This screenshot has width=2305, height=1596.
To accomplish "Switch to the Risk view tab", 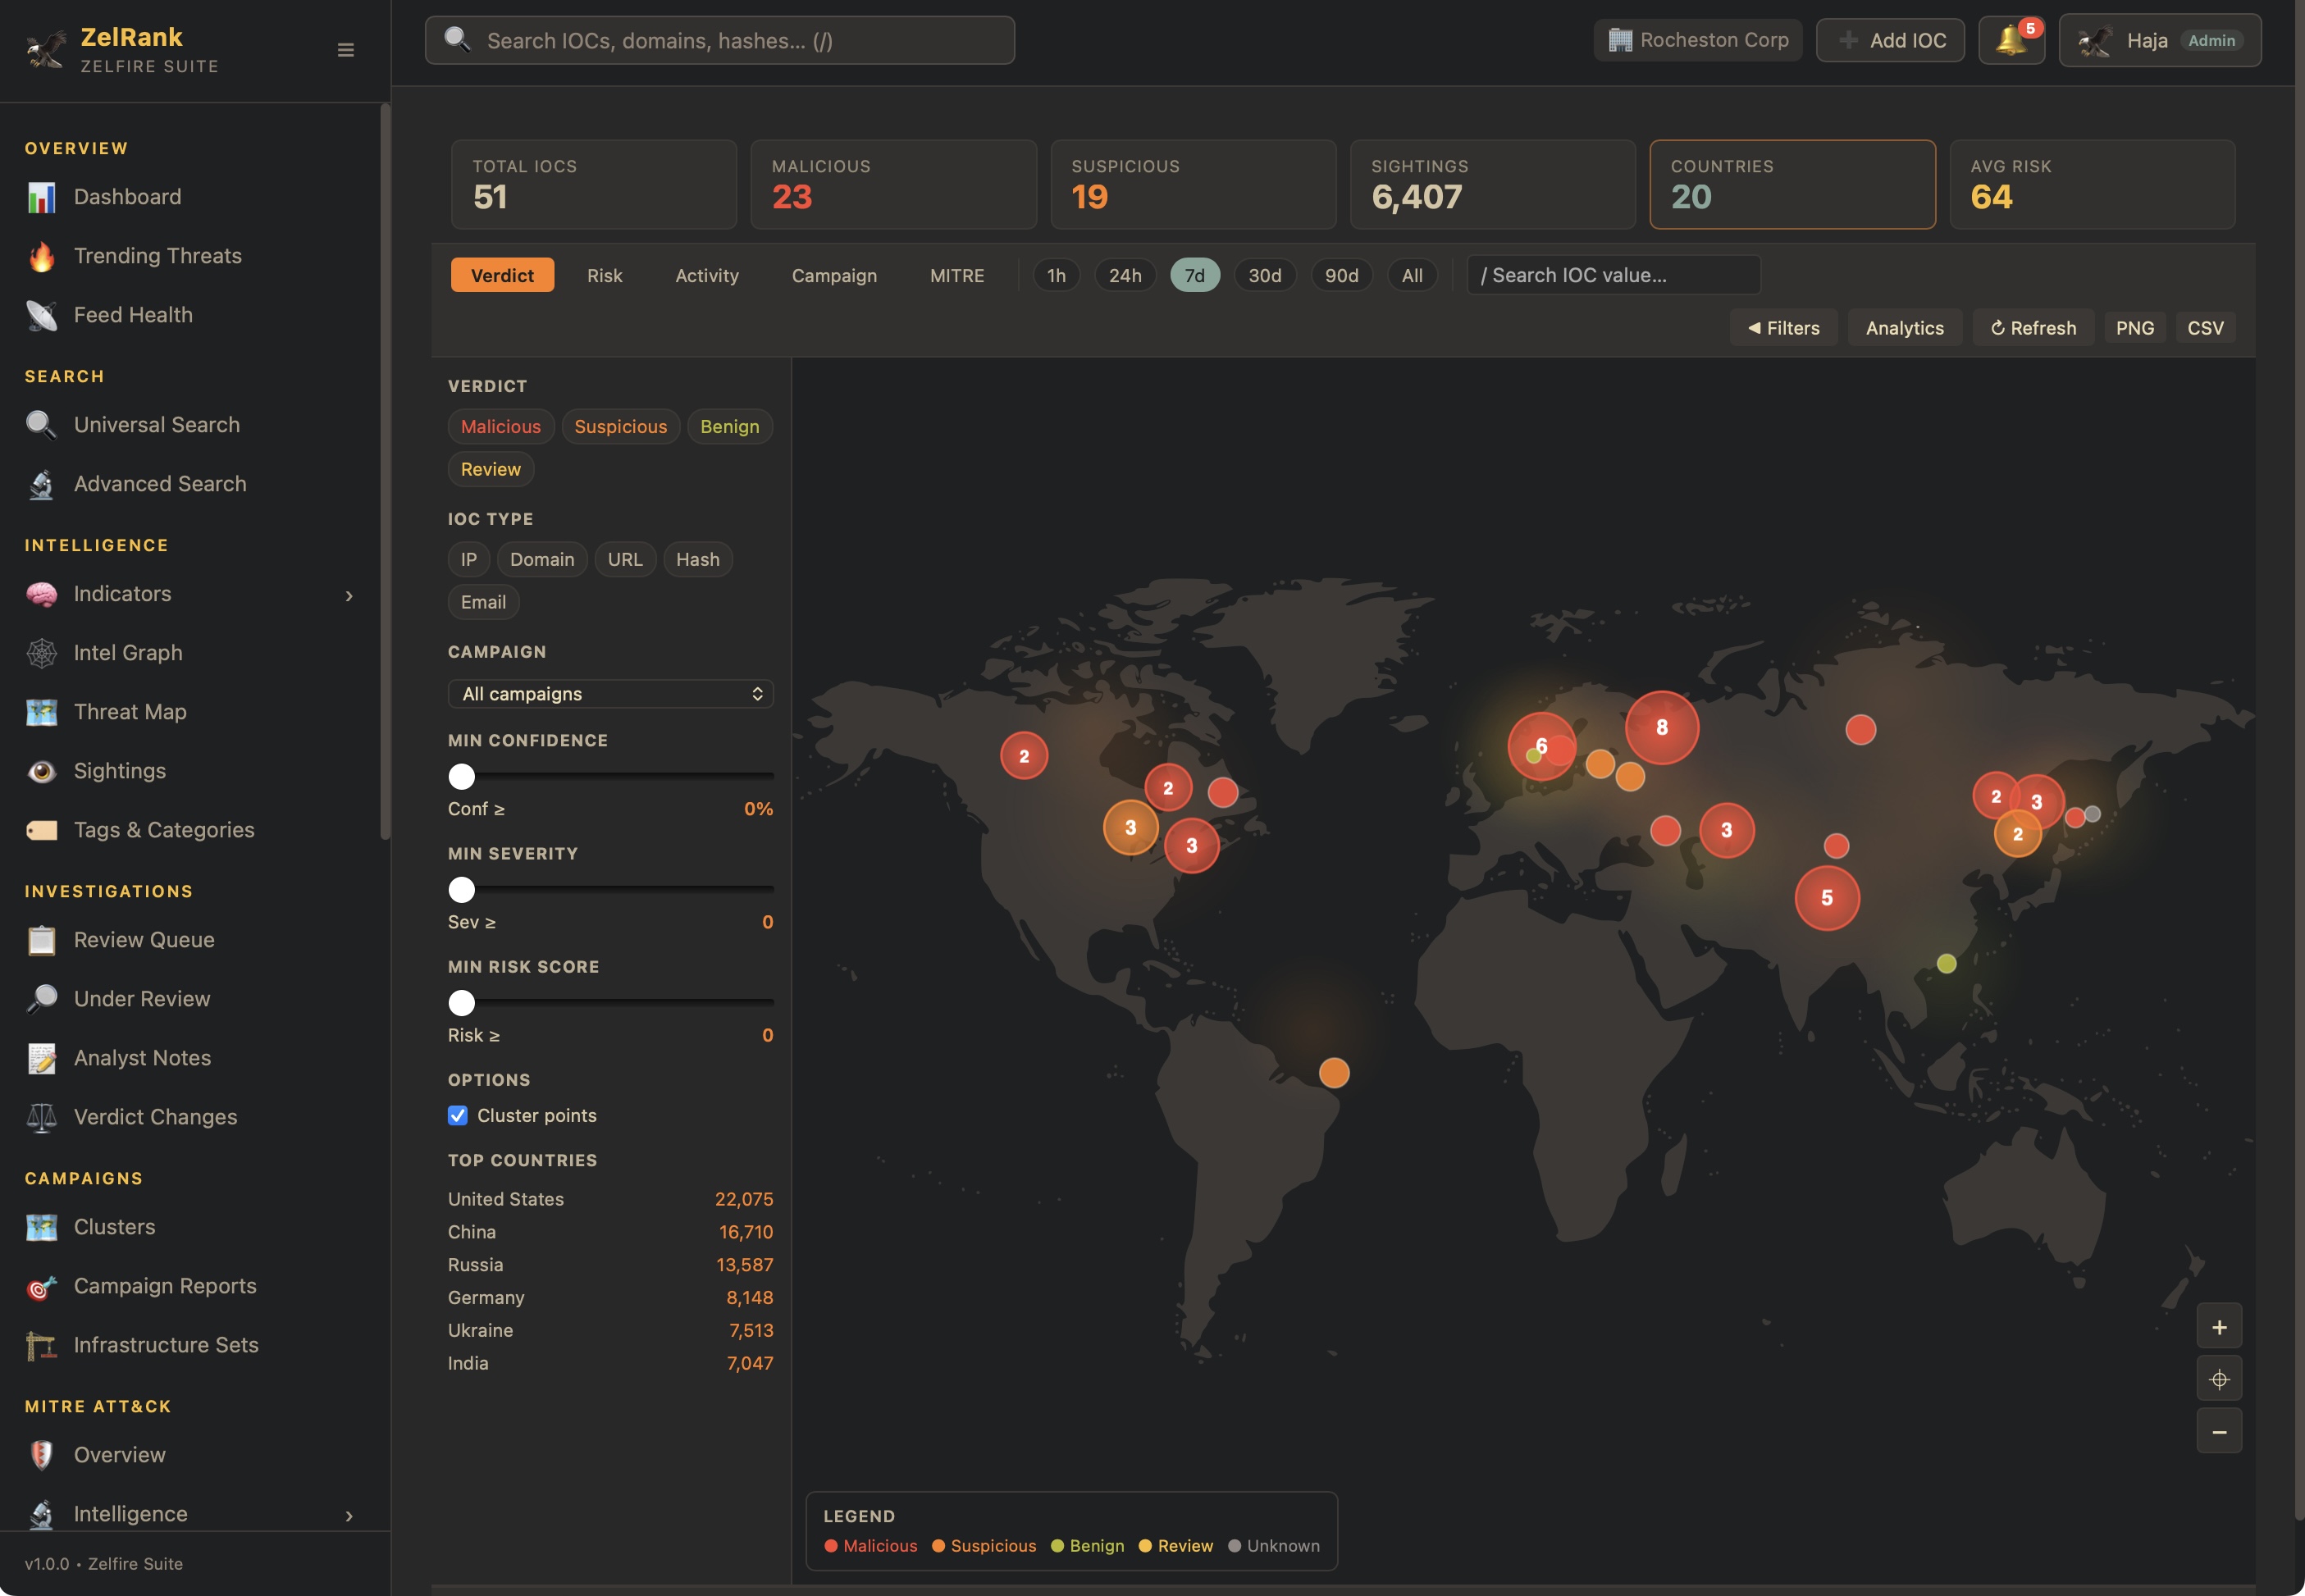I will pos(604,276).
